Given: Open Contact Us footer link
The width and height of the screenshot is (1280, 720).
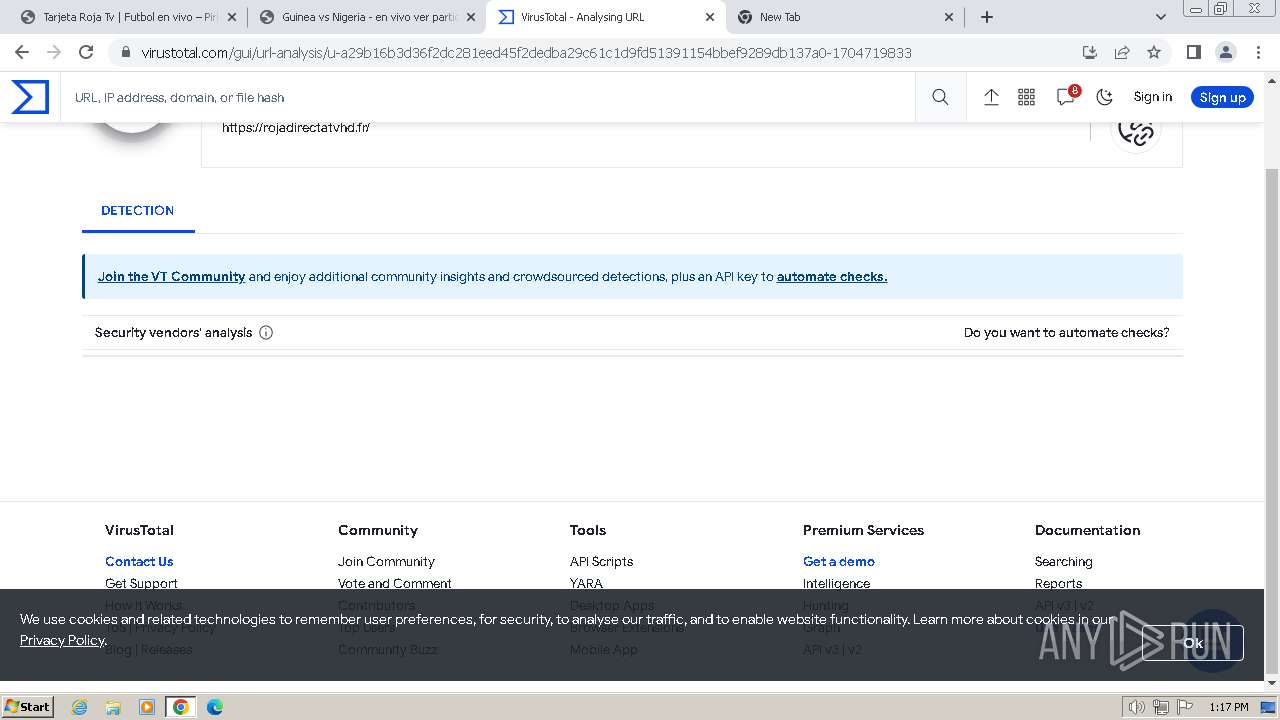Looking at the screenshot, I should point(139,562).
